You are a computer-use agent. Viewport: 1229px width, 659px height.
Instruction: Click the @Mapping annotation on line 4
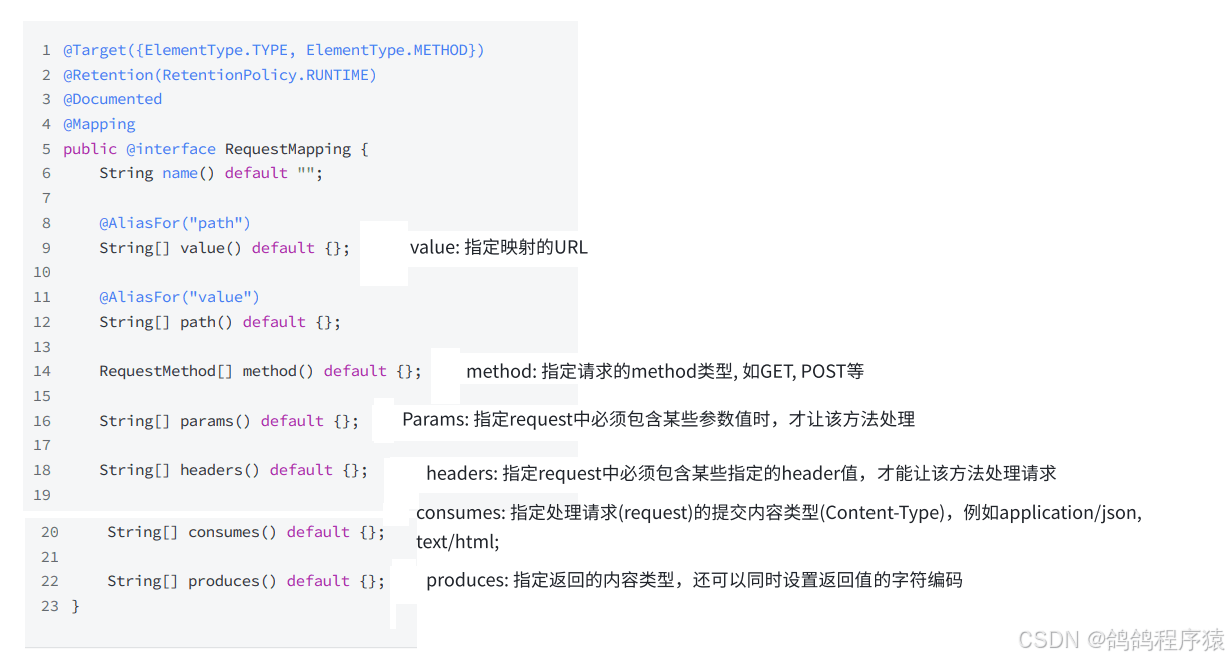99,124
